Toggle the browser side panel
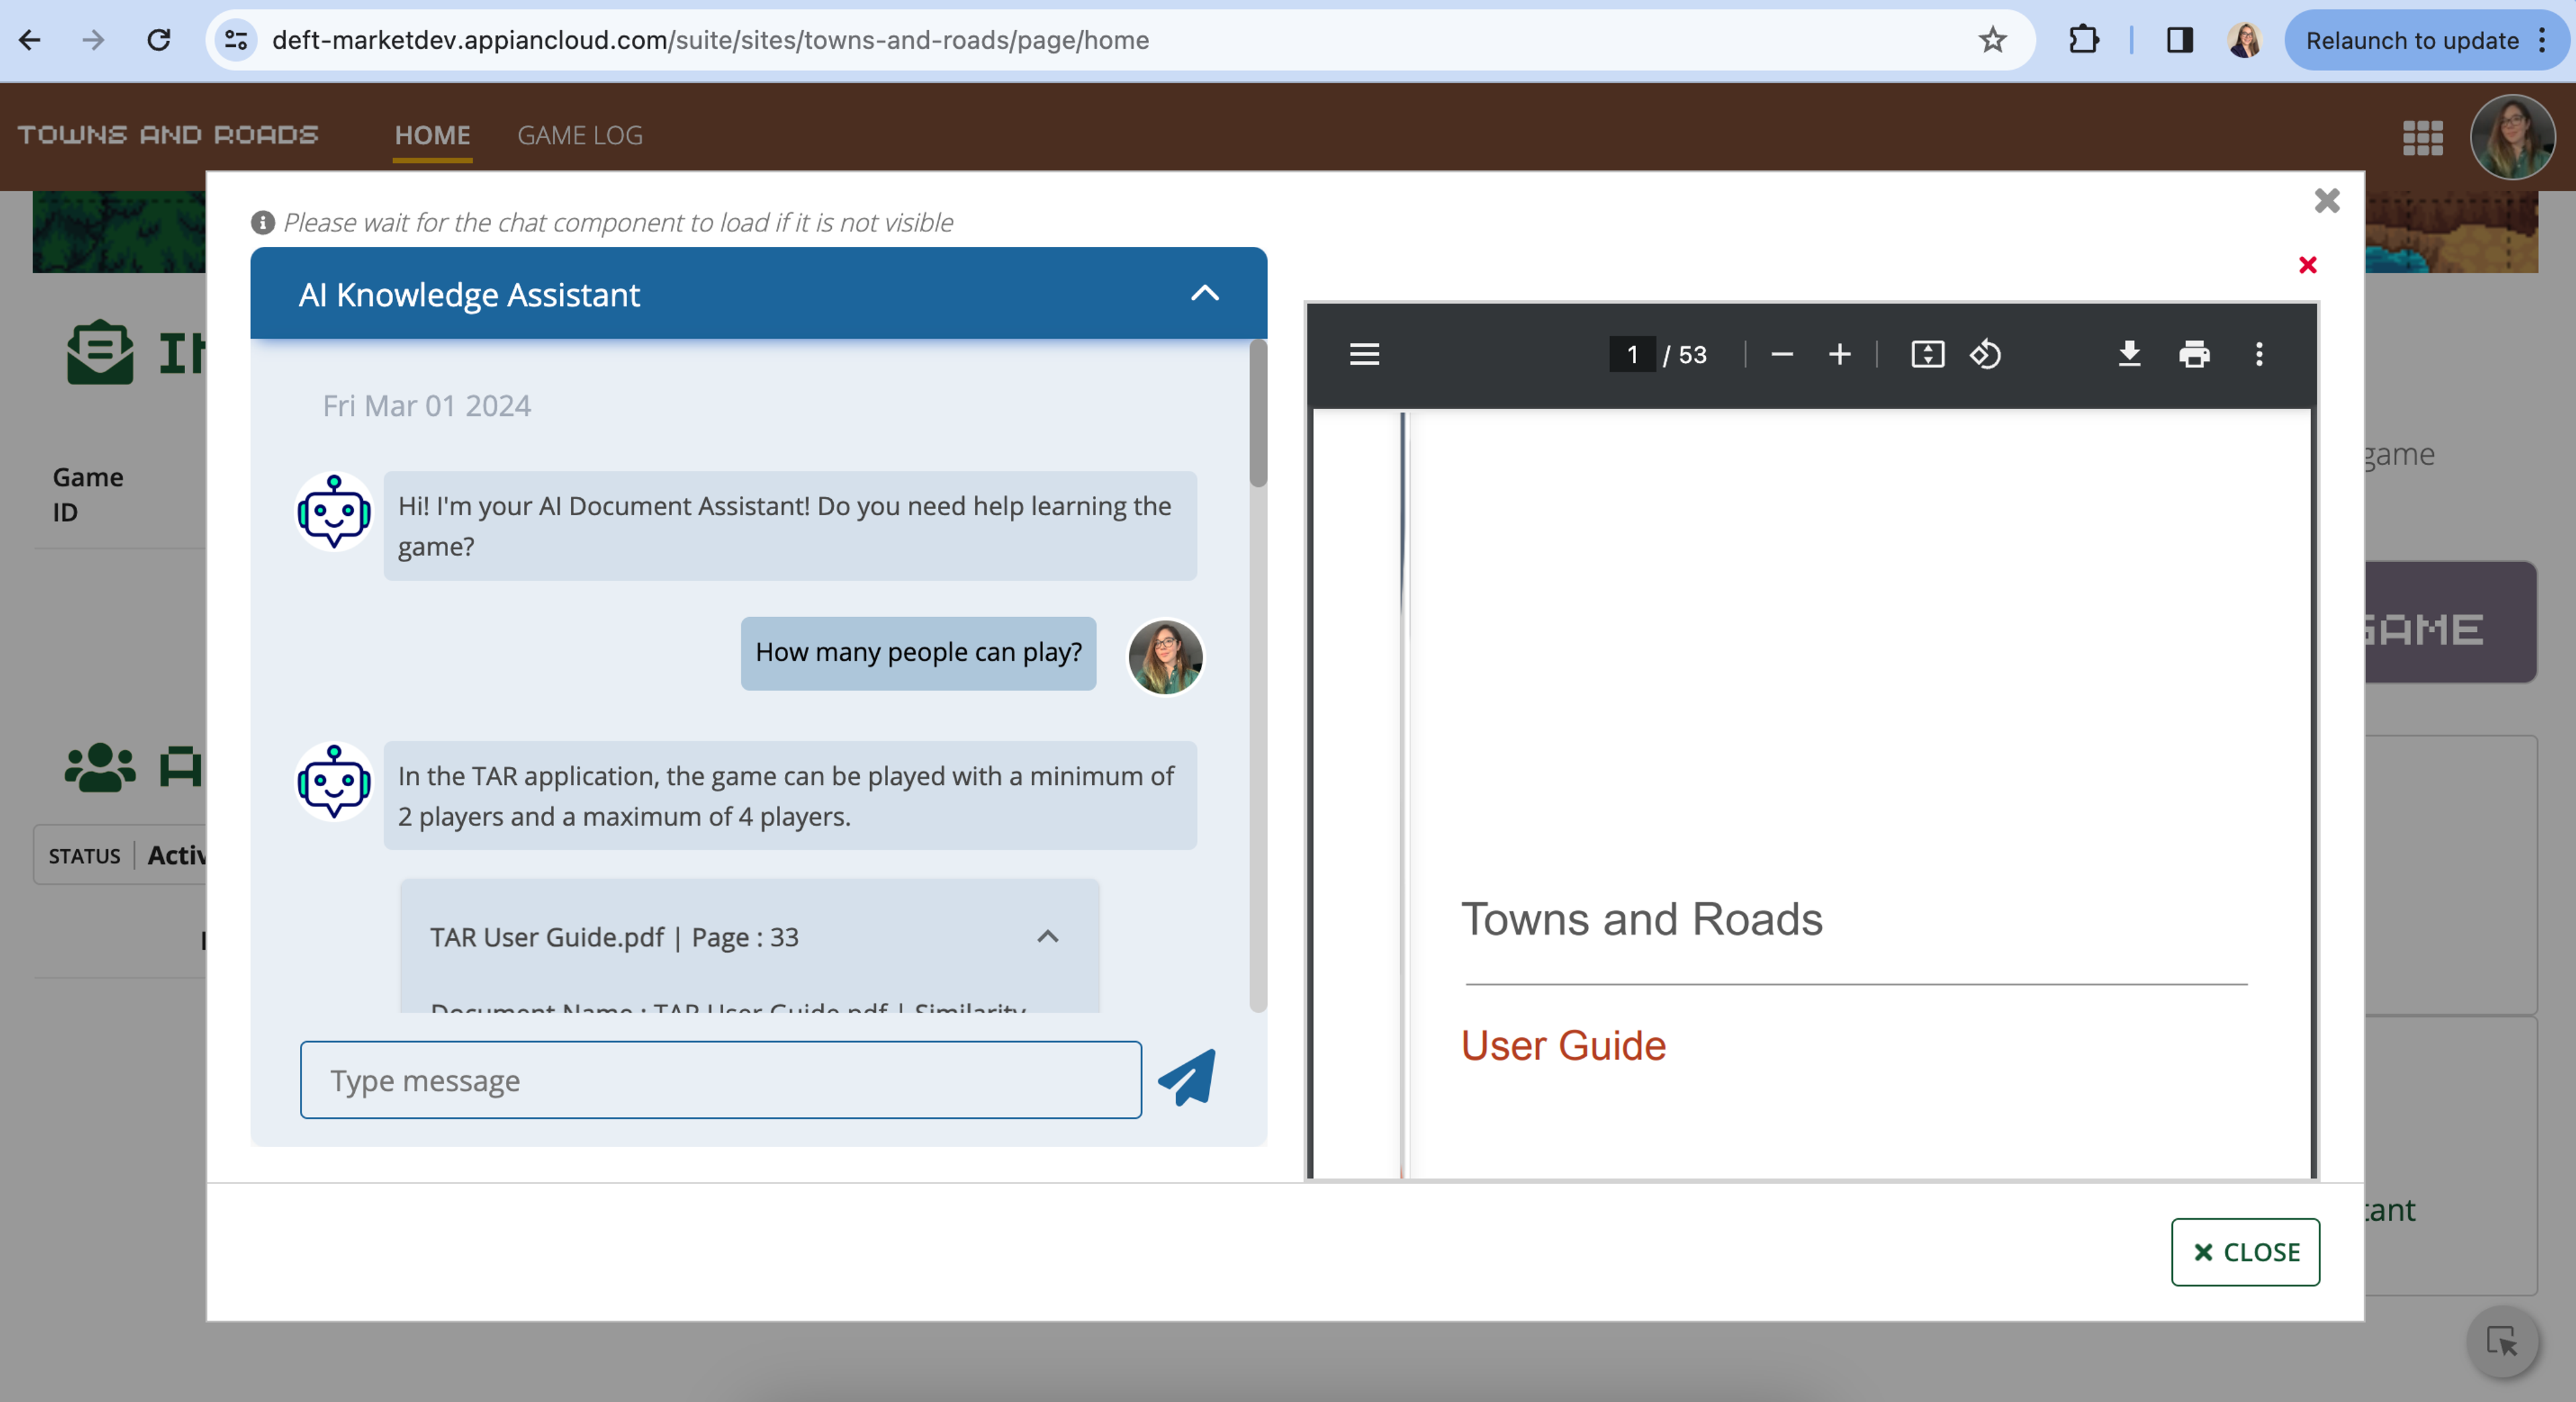 (2179, 40)
